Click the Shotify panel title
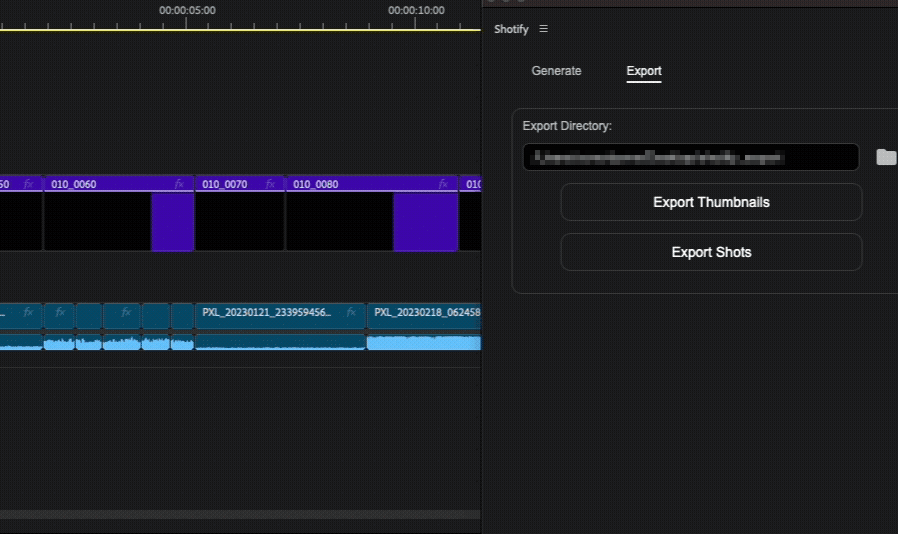 click(511, 29)
